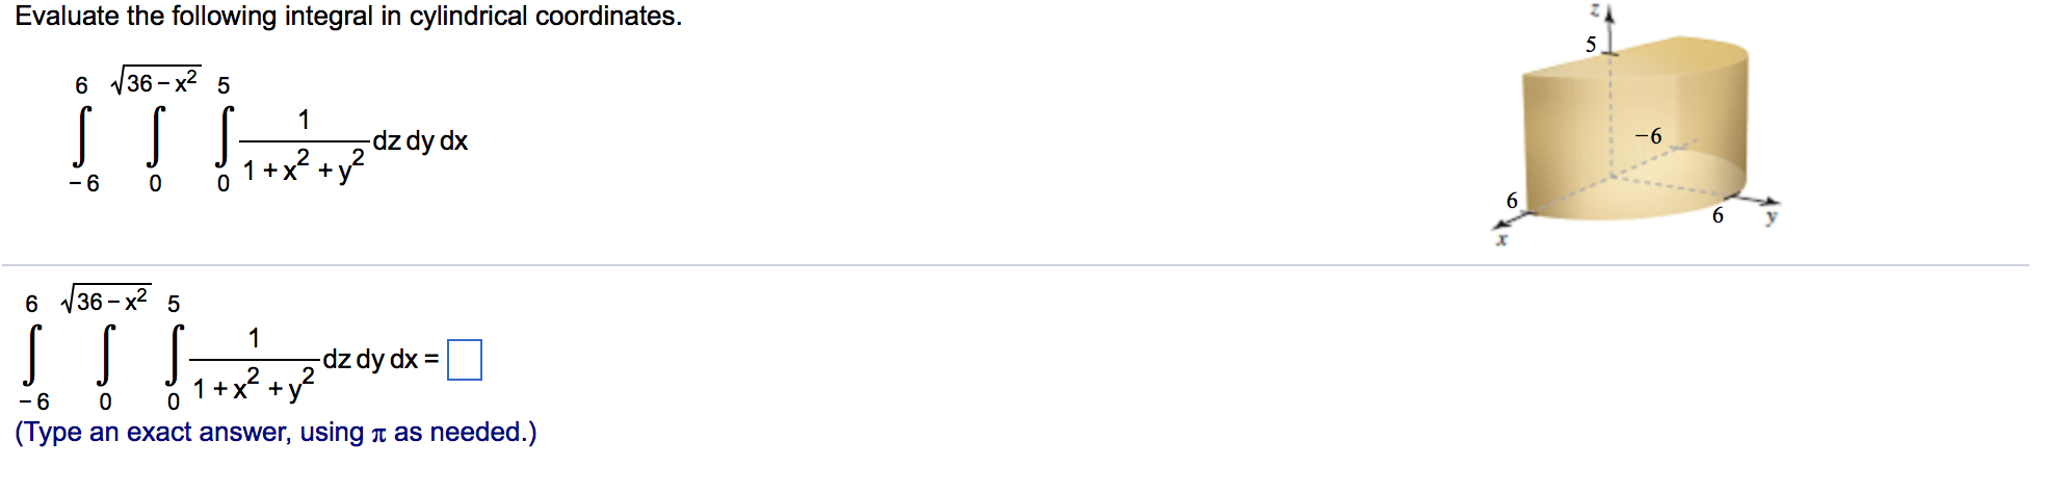This screenshot has width=2046, height=493.
Task: Click the top integral's √(36−x²) upper limit
Action: tap(157, 81)
